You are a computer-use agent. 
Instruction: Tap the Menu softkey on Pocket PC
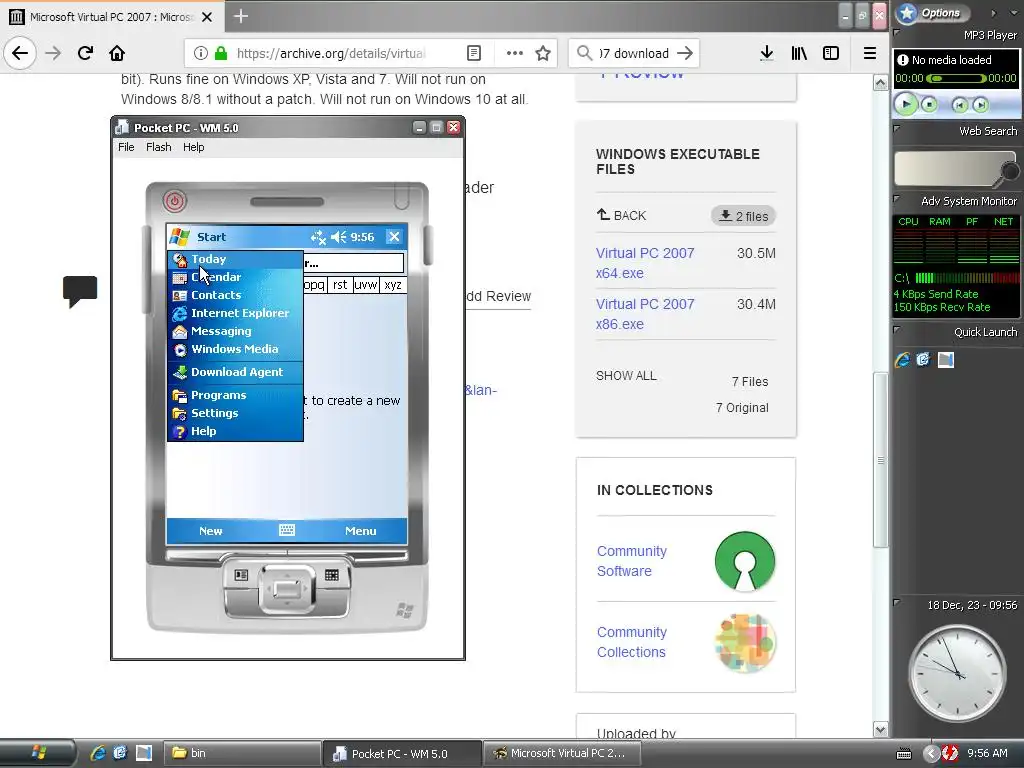360,531
